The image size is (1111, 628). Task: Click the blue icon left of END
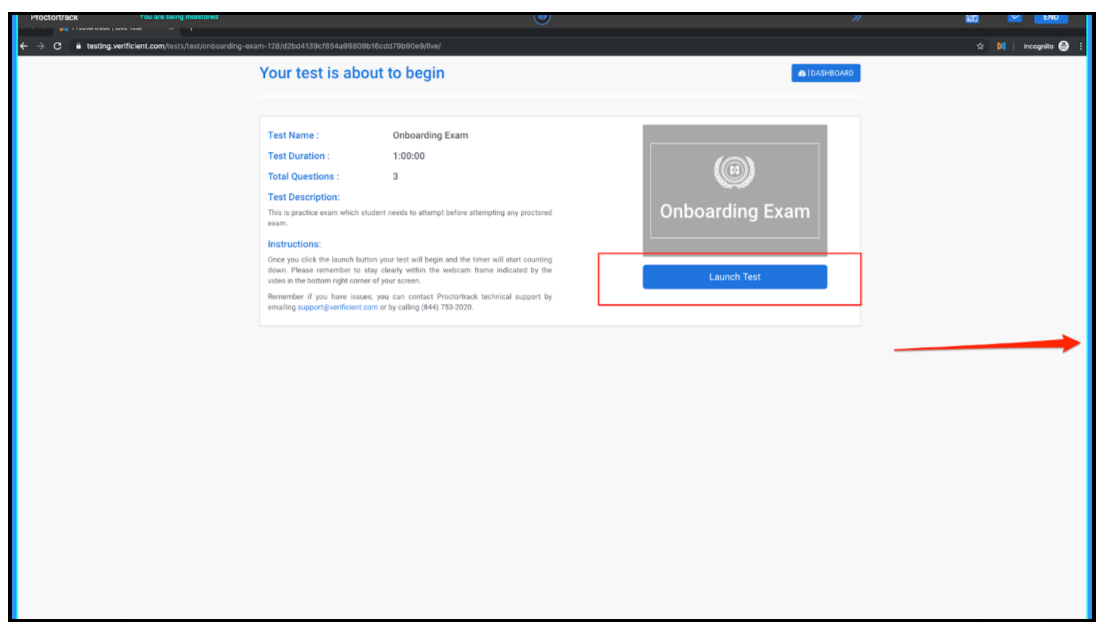pos(1015,17)
